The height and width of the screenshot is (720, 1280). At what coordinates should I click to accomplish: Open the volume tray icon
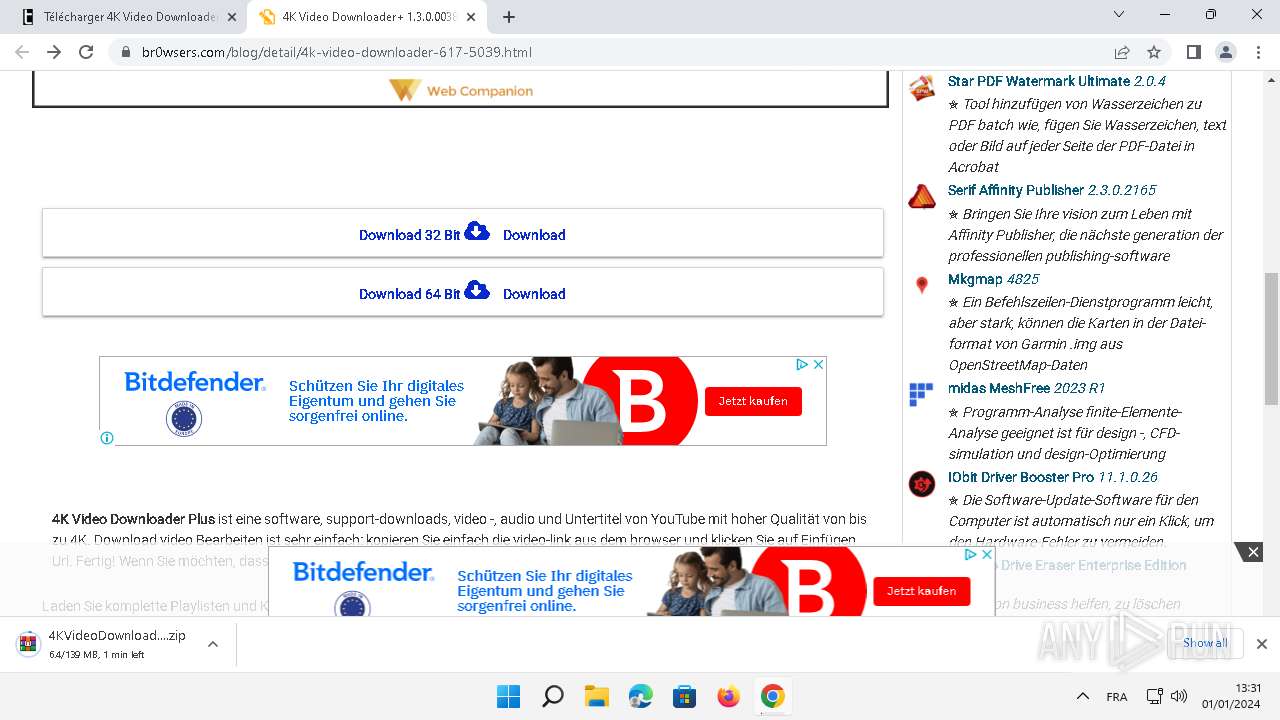1179,696
